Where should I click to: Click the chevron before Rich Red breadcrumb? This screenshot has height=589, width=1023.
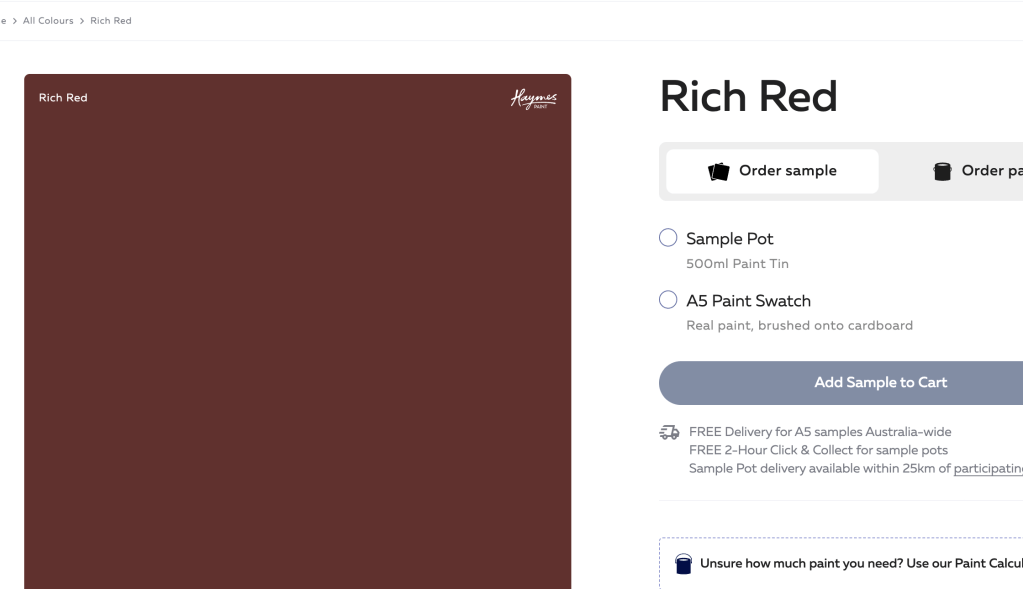point(82,21)
